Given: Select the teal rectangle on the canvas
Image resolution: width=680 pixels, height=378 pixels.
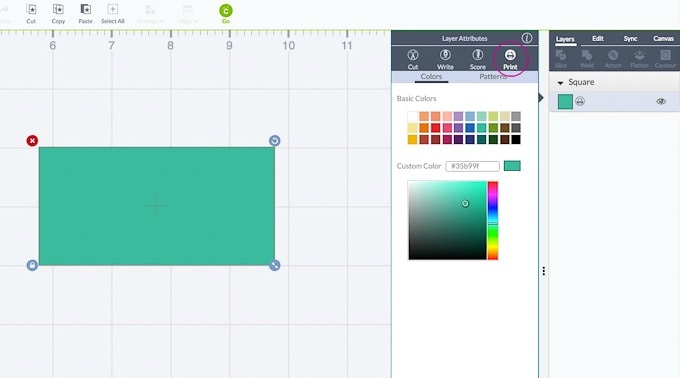Looking at the screenshot, I should pos(157,206).
